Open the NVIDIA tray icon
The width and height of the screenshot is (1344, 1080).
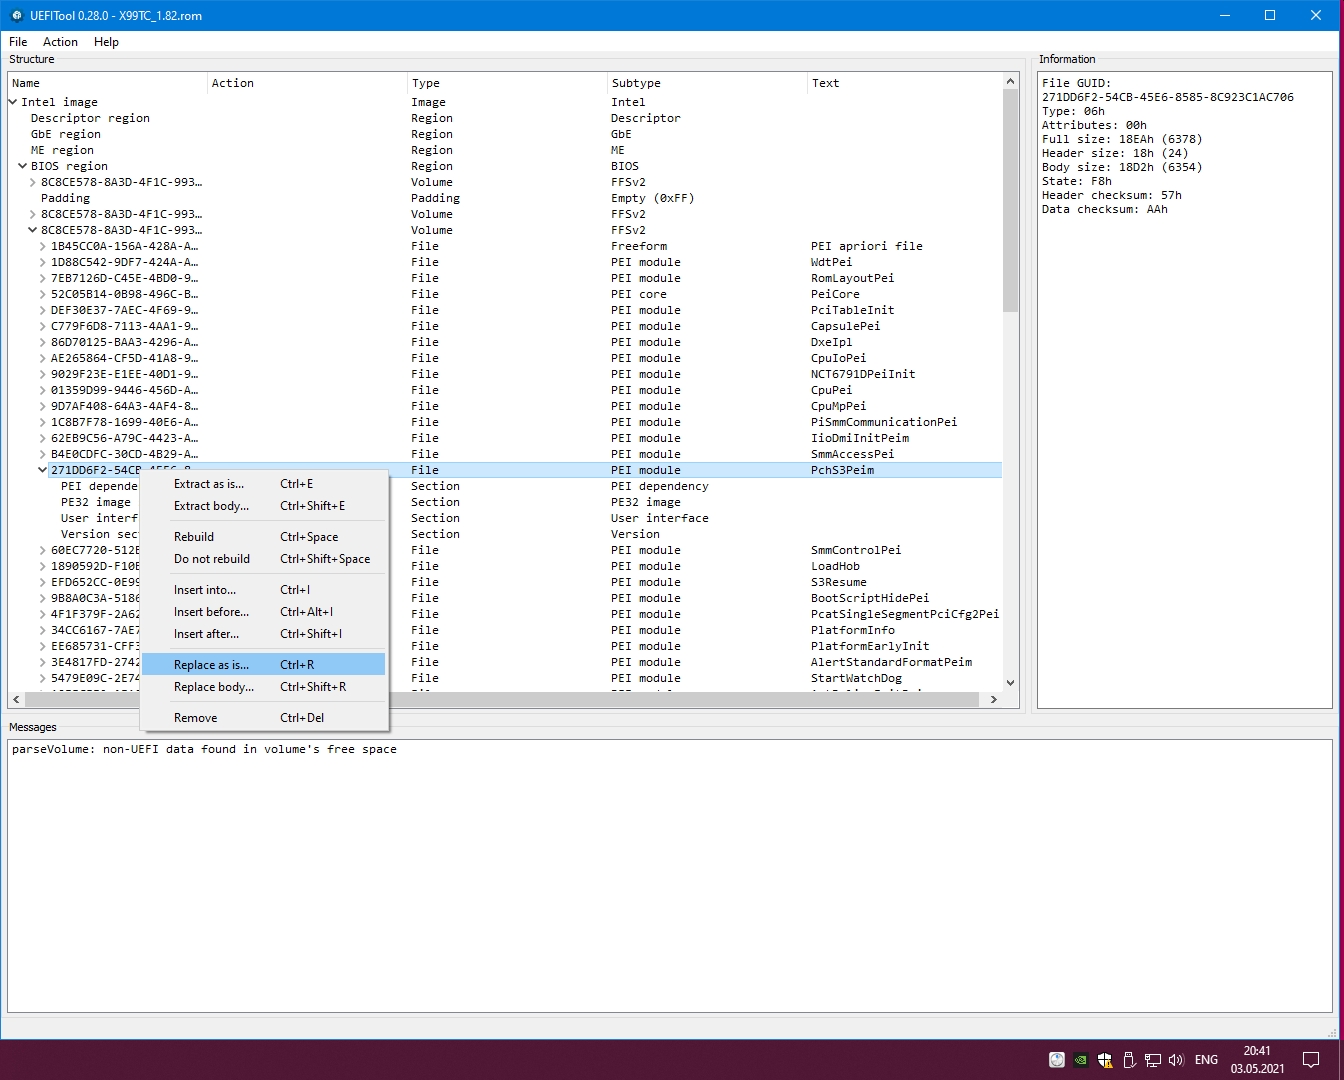click(1081, 1060)
